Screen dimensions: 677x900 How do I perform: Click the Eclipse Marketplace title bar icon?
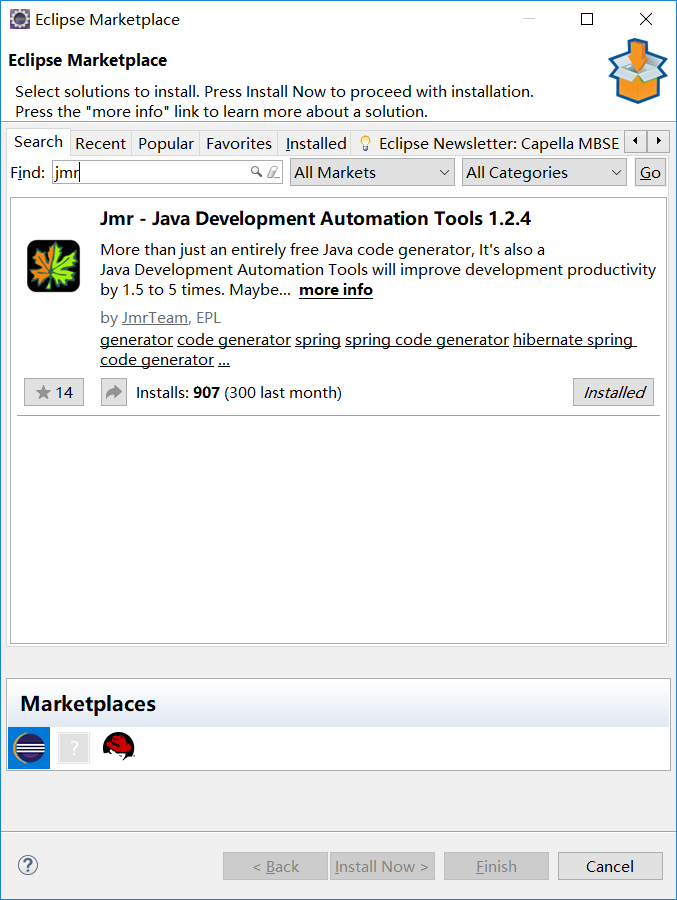[x=20, y=19]
